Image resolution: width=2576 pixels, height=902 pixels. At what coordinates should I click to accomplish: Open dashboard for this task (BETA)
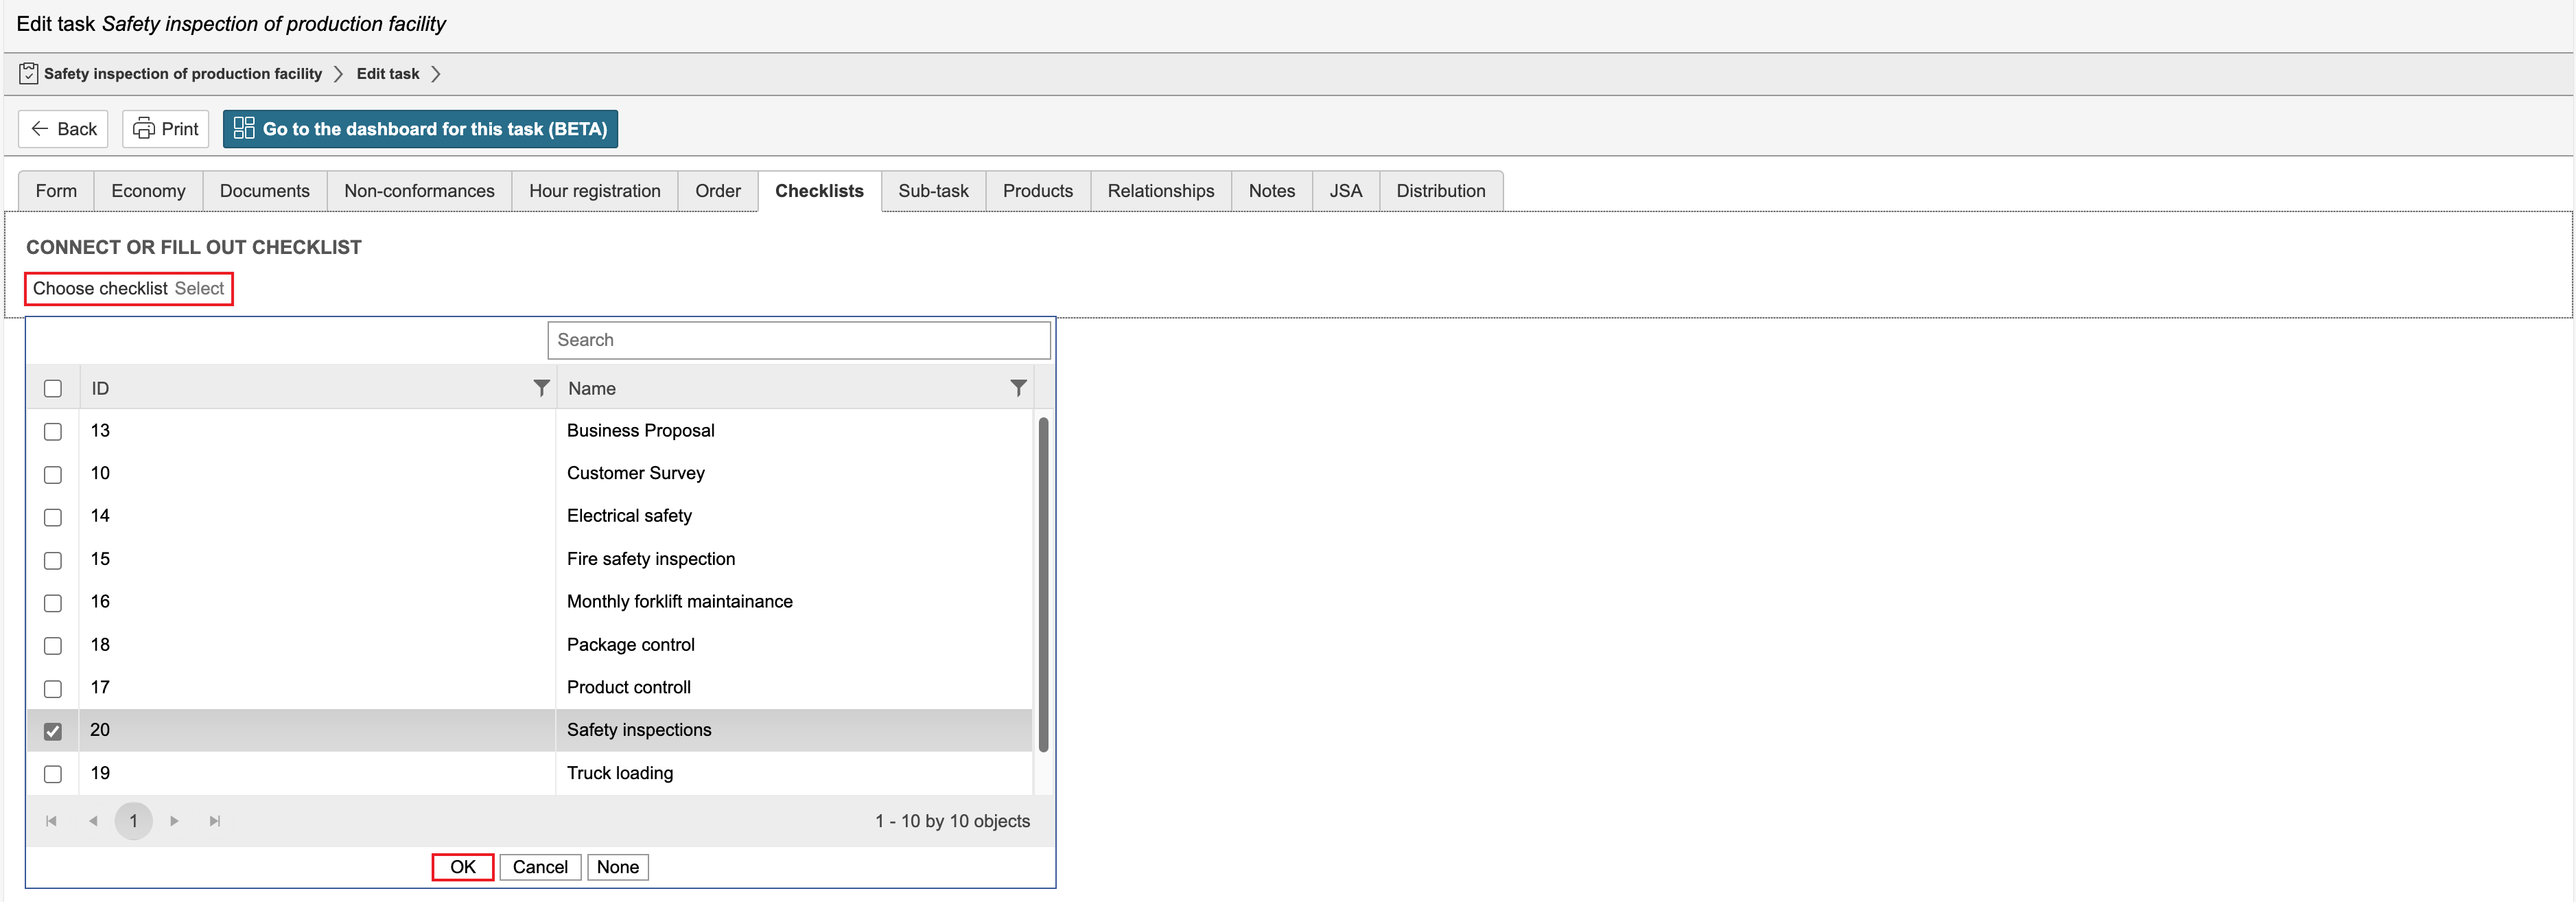pyautogui.click(x=420, y=129)
